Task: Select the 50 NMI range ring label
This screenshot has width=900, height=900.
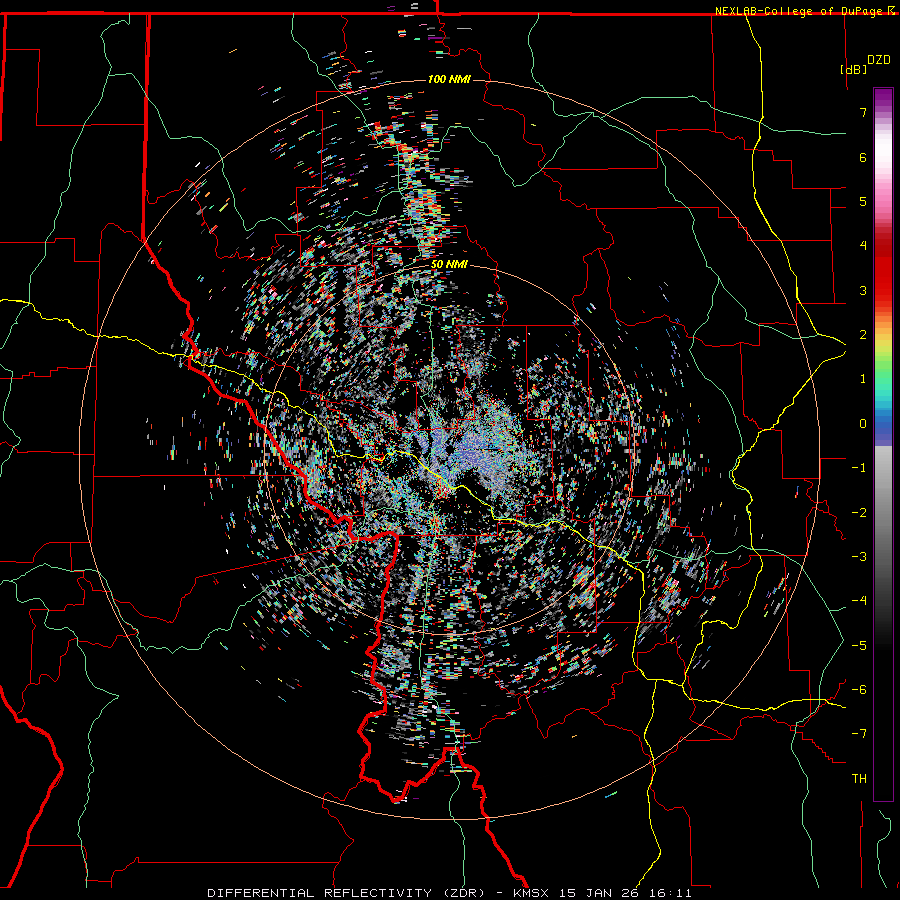Action: click(449, 264)
